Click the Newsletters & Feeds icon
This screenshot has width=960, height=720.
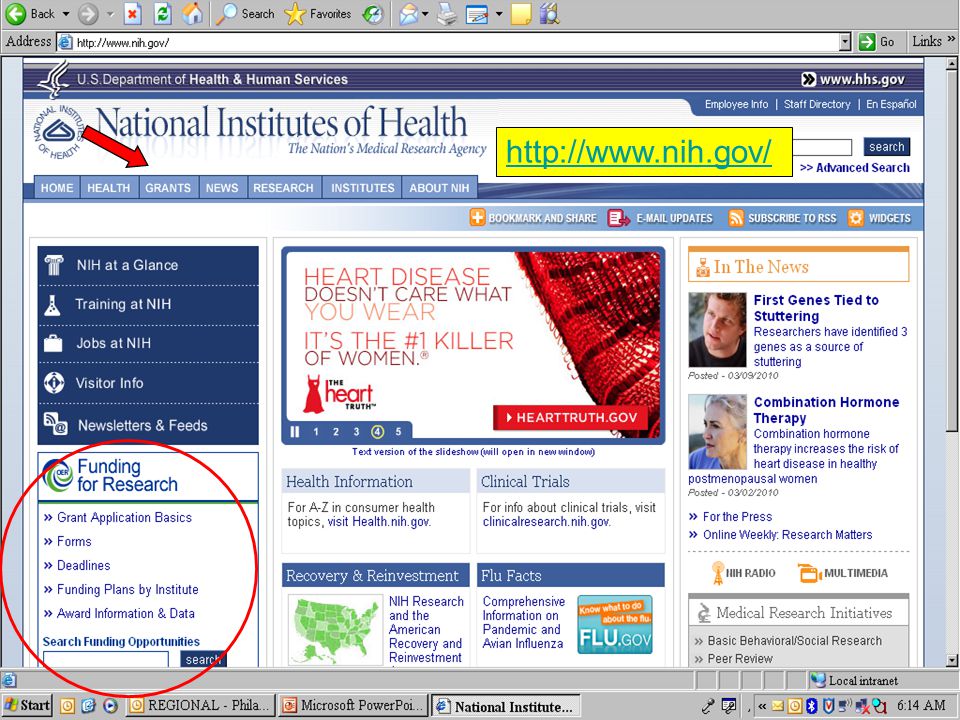(55, 423)
